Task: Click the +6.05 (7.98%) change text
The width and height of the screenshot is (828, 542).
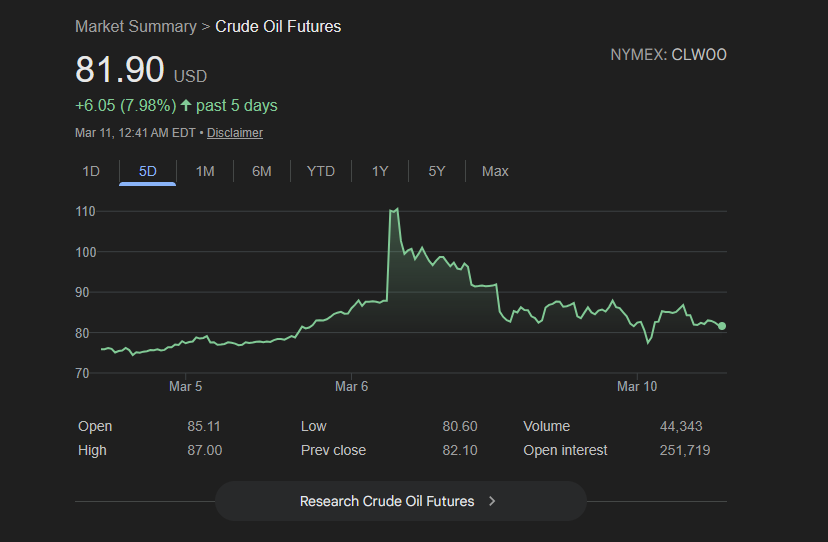Action: (x=126, y=105)
